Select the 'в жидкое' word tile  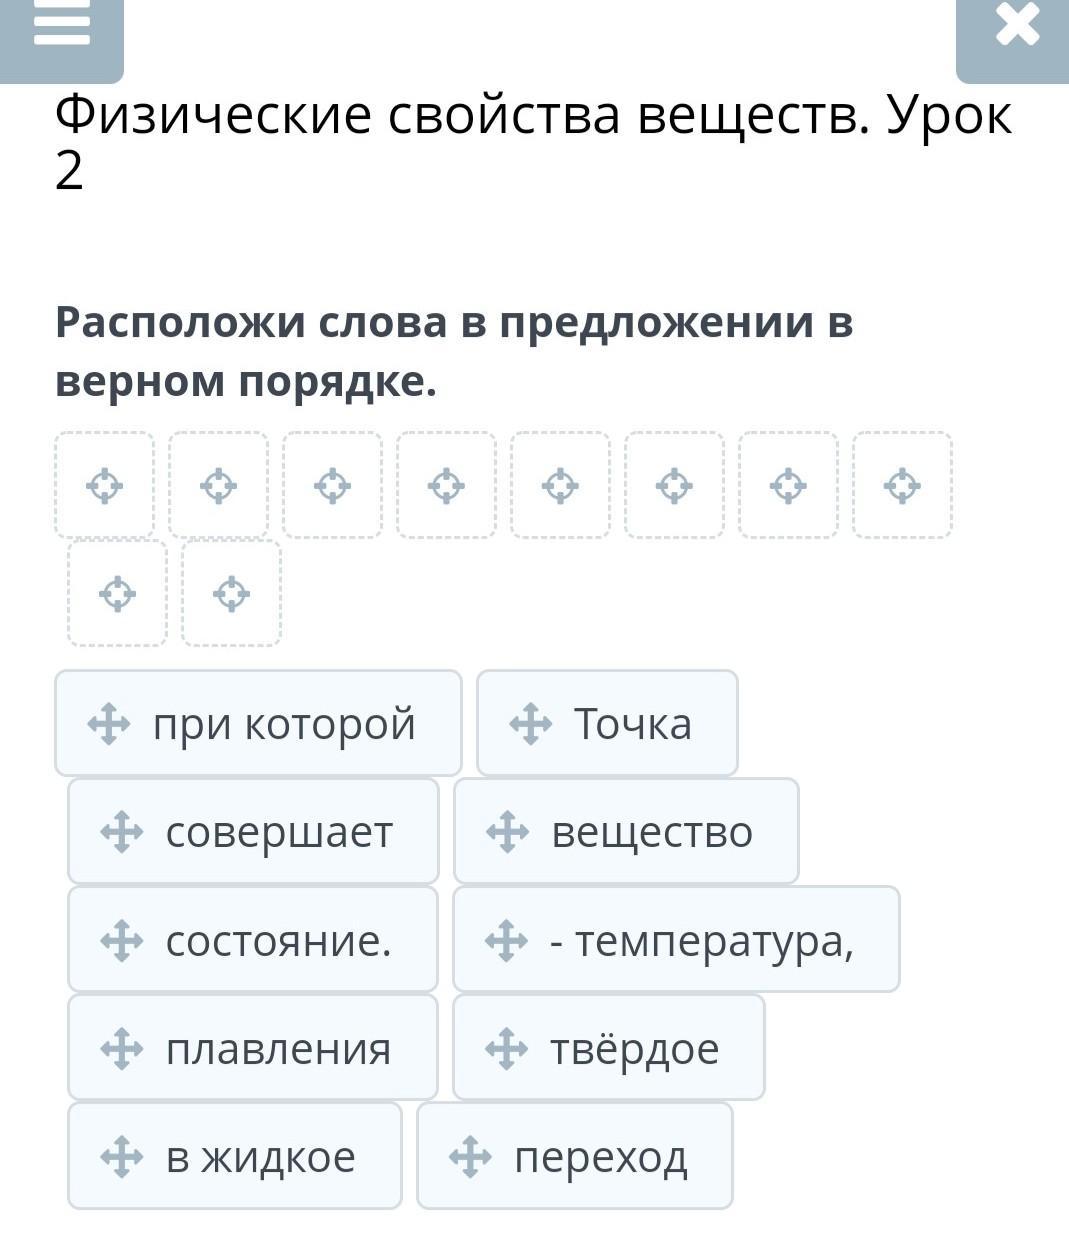point(235,1156)
